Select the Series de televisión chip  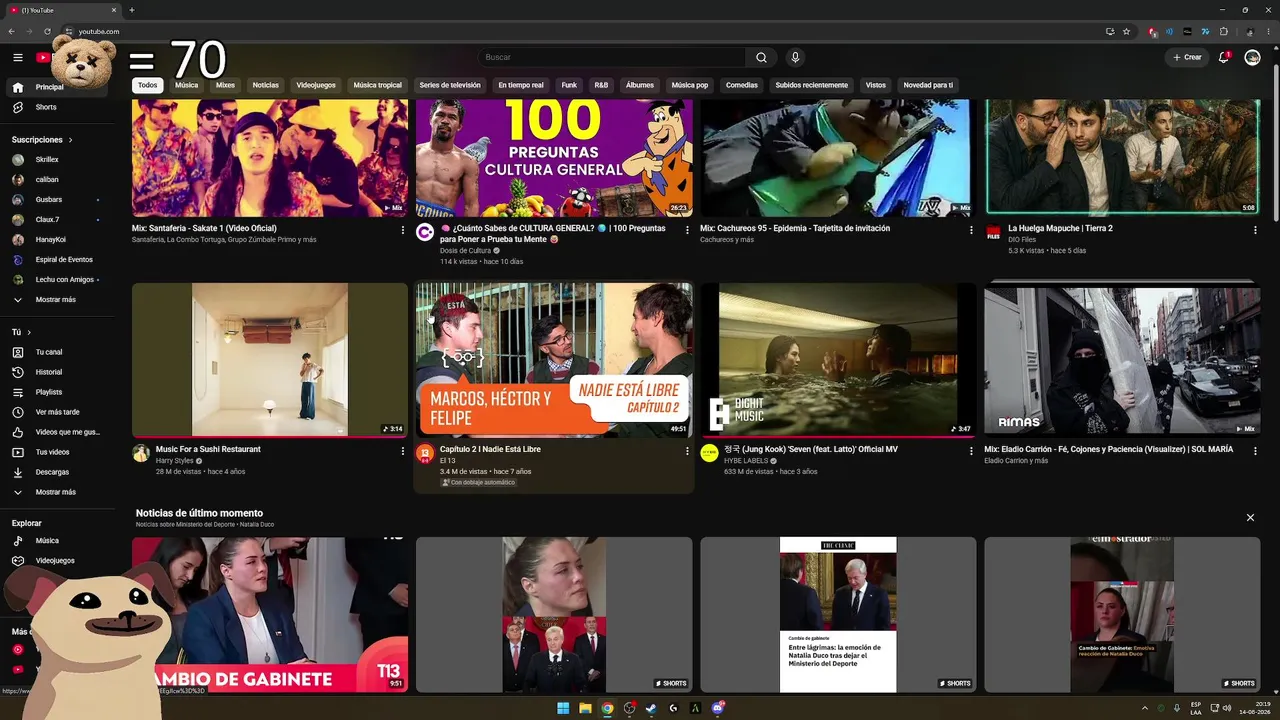[x=450, y=85]
